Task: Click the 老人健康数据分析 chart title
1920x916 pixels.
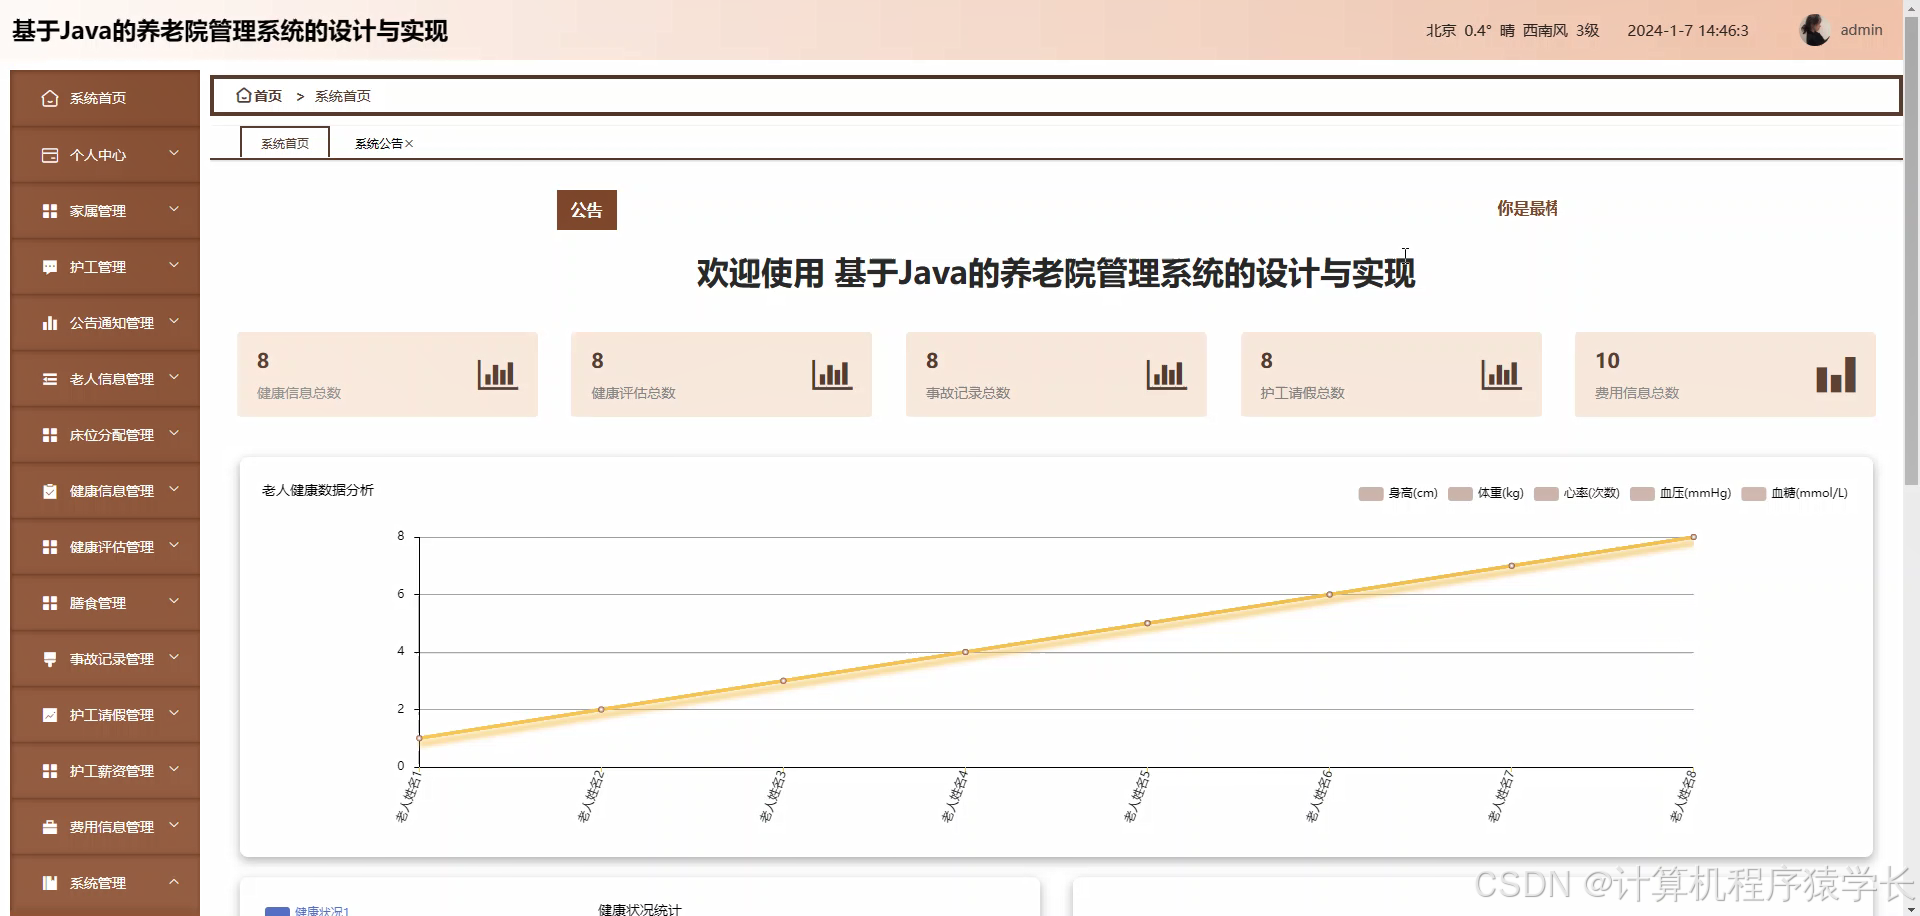Action: 318,490
